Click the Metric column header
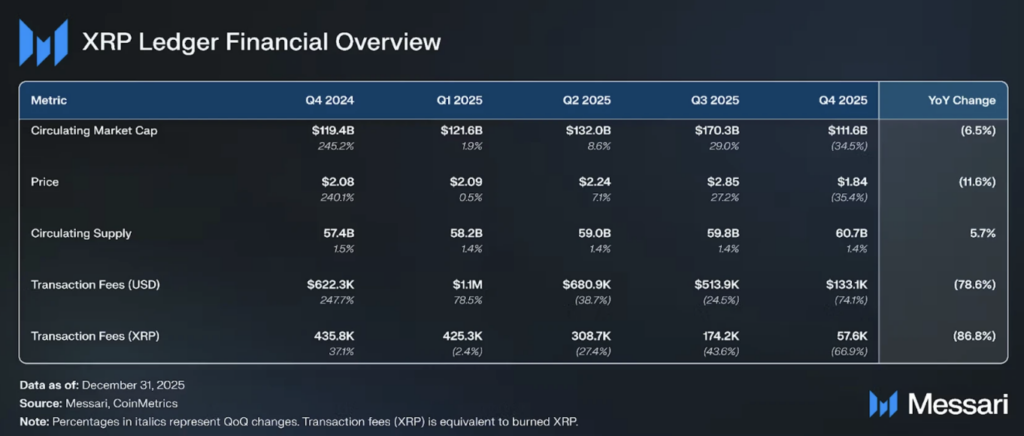The width and height of the screenshot is (1024, 436). click(50, 101)
